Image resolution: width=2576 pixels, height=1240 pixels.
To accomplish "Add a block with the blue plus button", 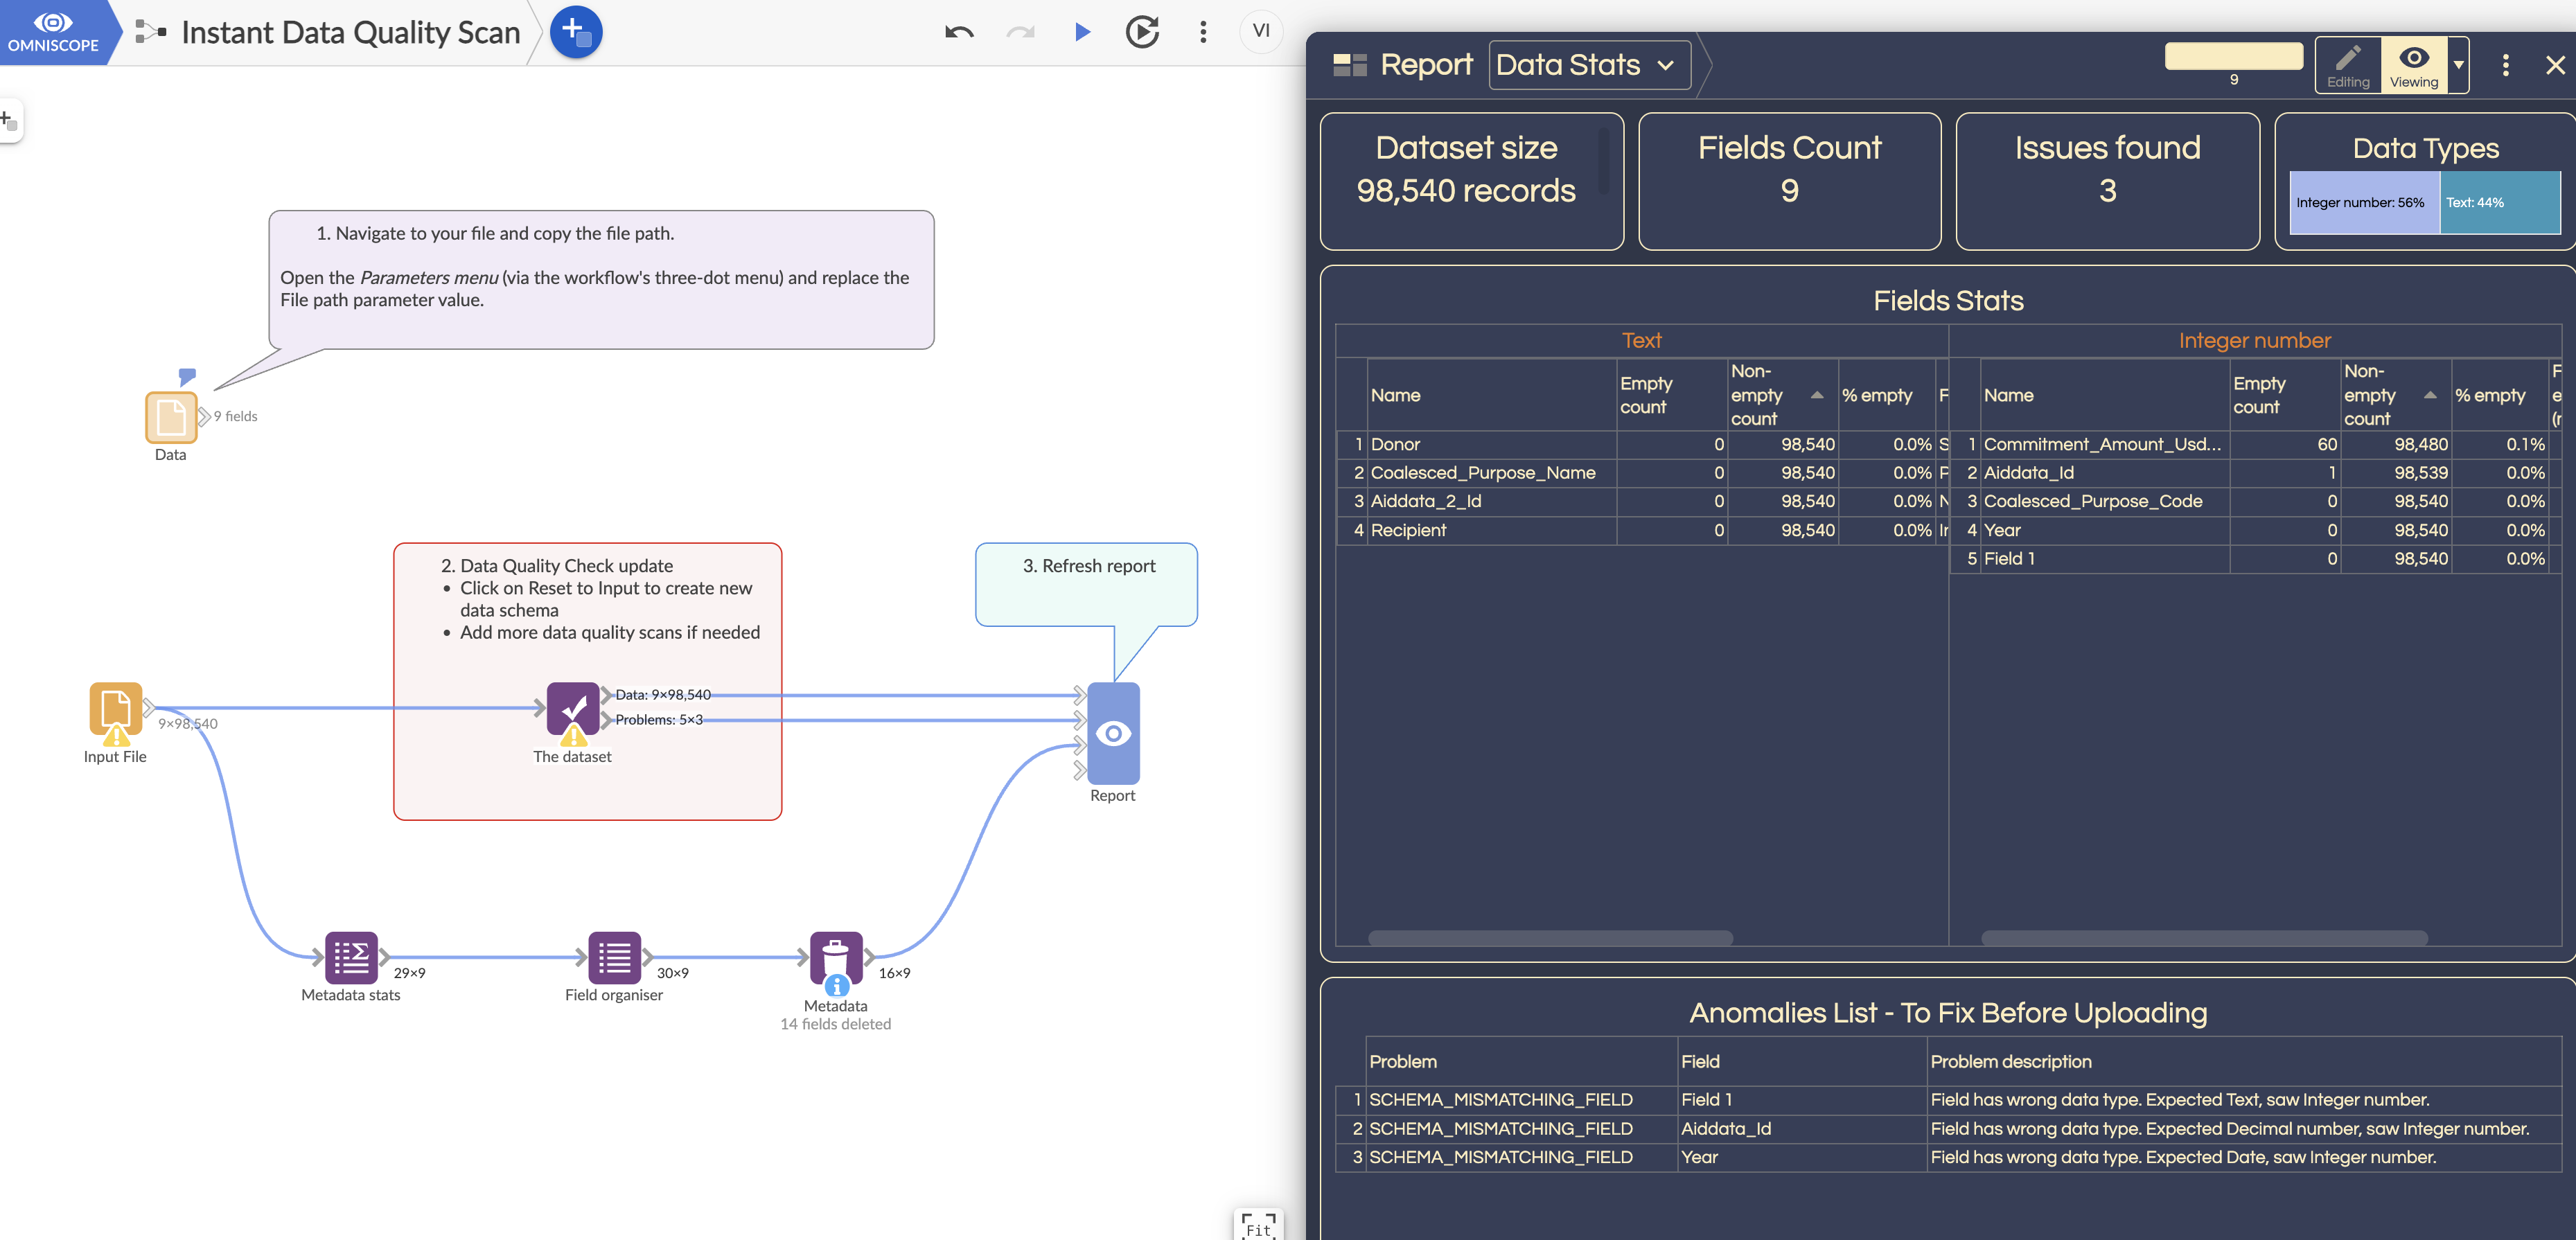I will (x=576, y=32).
